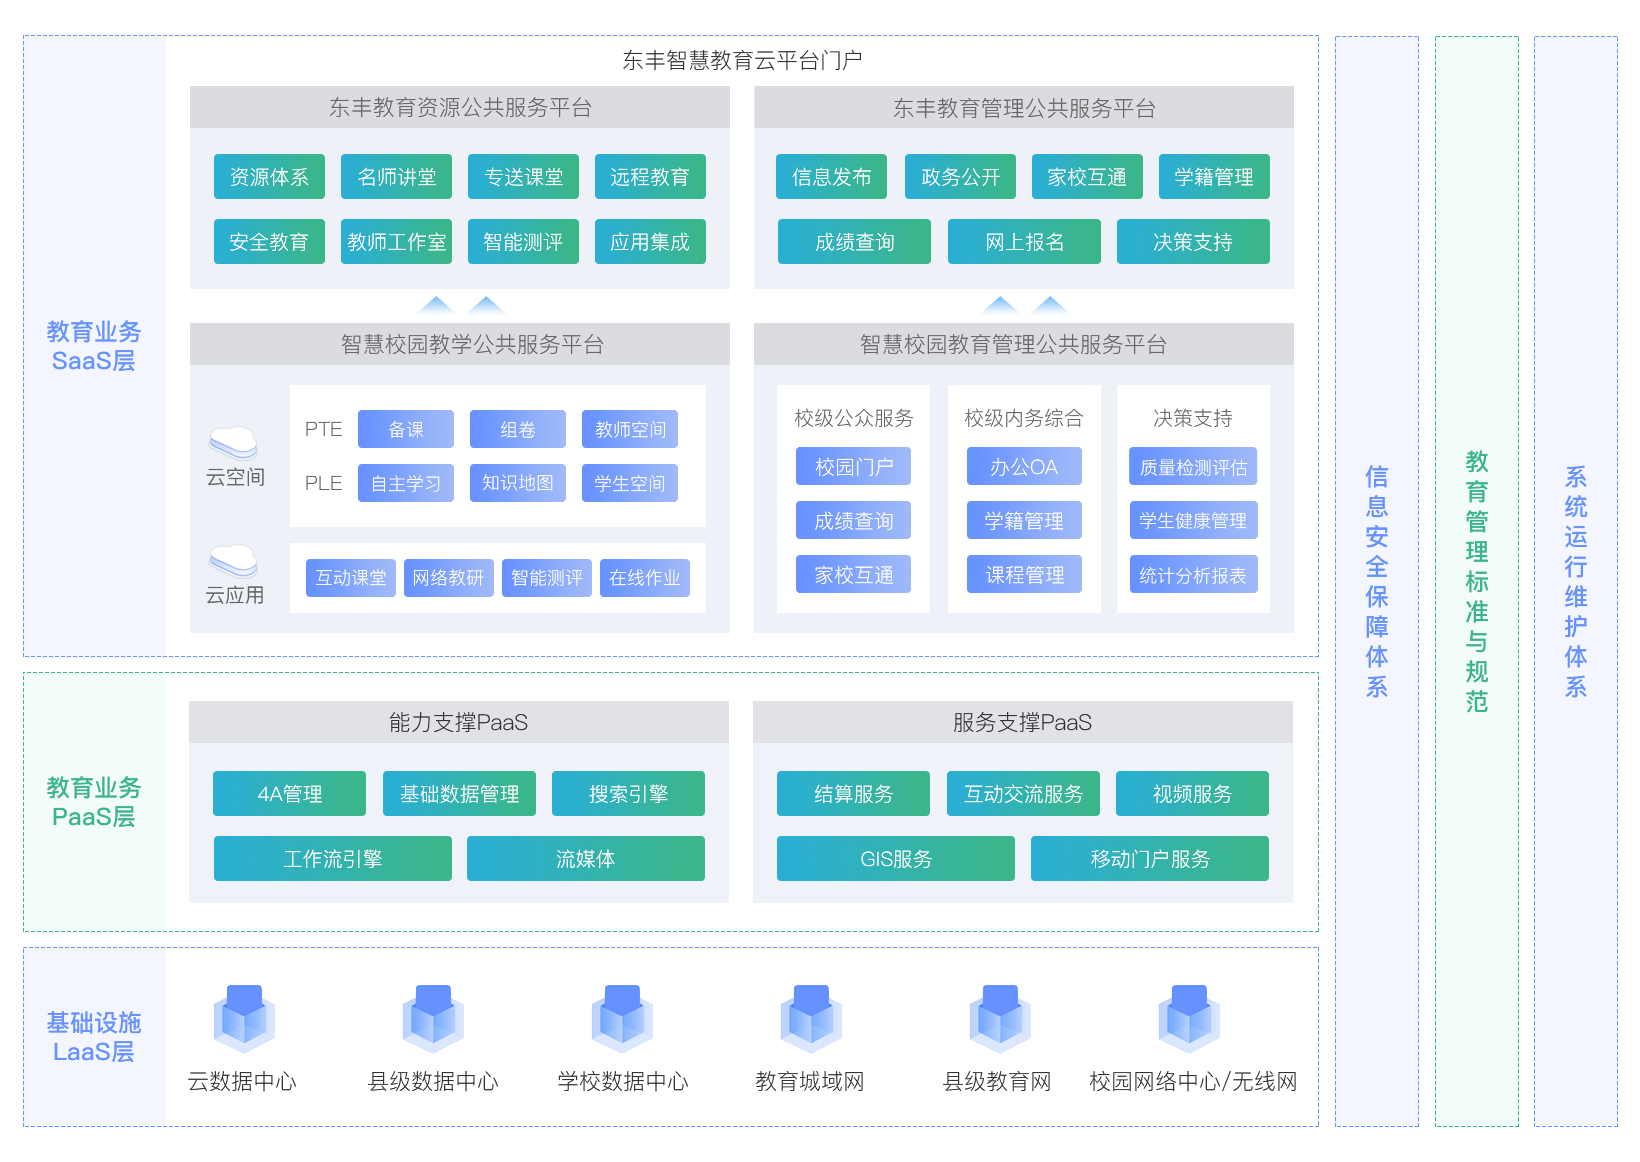Click the 云应用 cloud icon

(233, 560)
